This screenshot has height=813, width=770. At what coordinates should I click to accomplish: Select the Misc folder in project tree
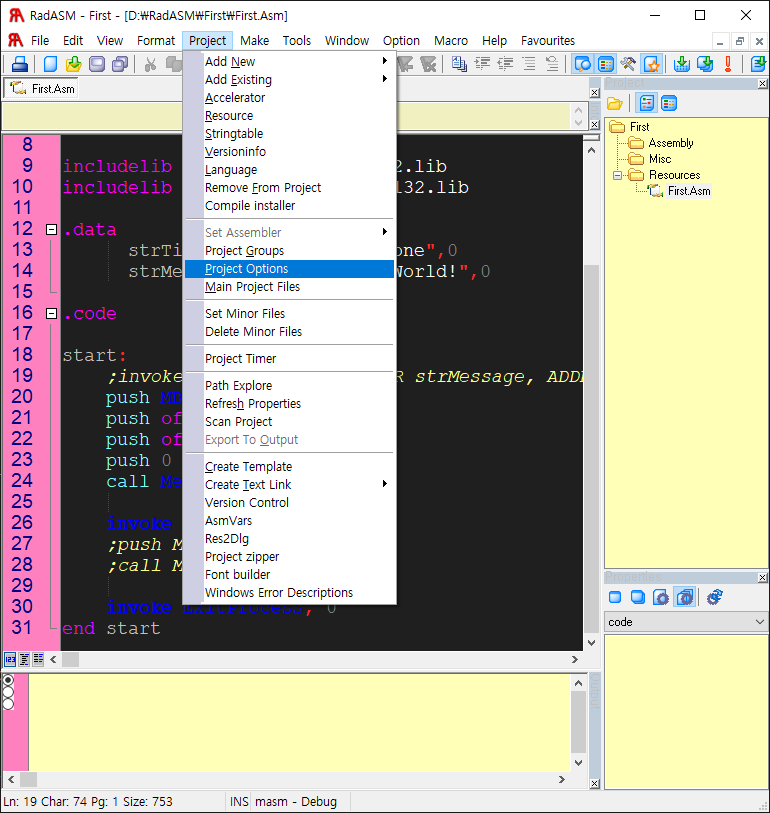[x=660, y=159]
